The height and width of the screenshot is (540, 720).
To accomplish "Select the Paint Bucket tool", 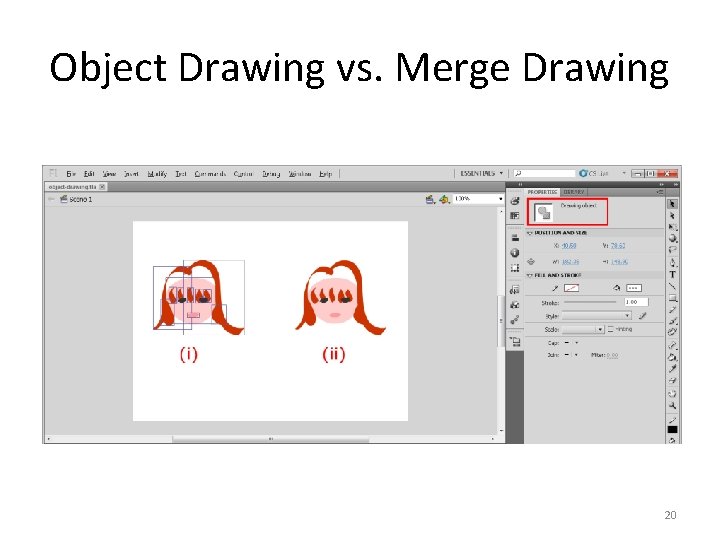I will coord(672,357).
